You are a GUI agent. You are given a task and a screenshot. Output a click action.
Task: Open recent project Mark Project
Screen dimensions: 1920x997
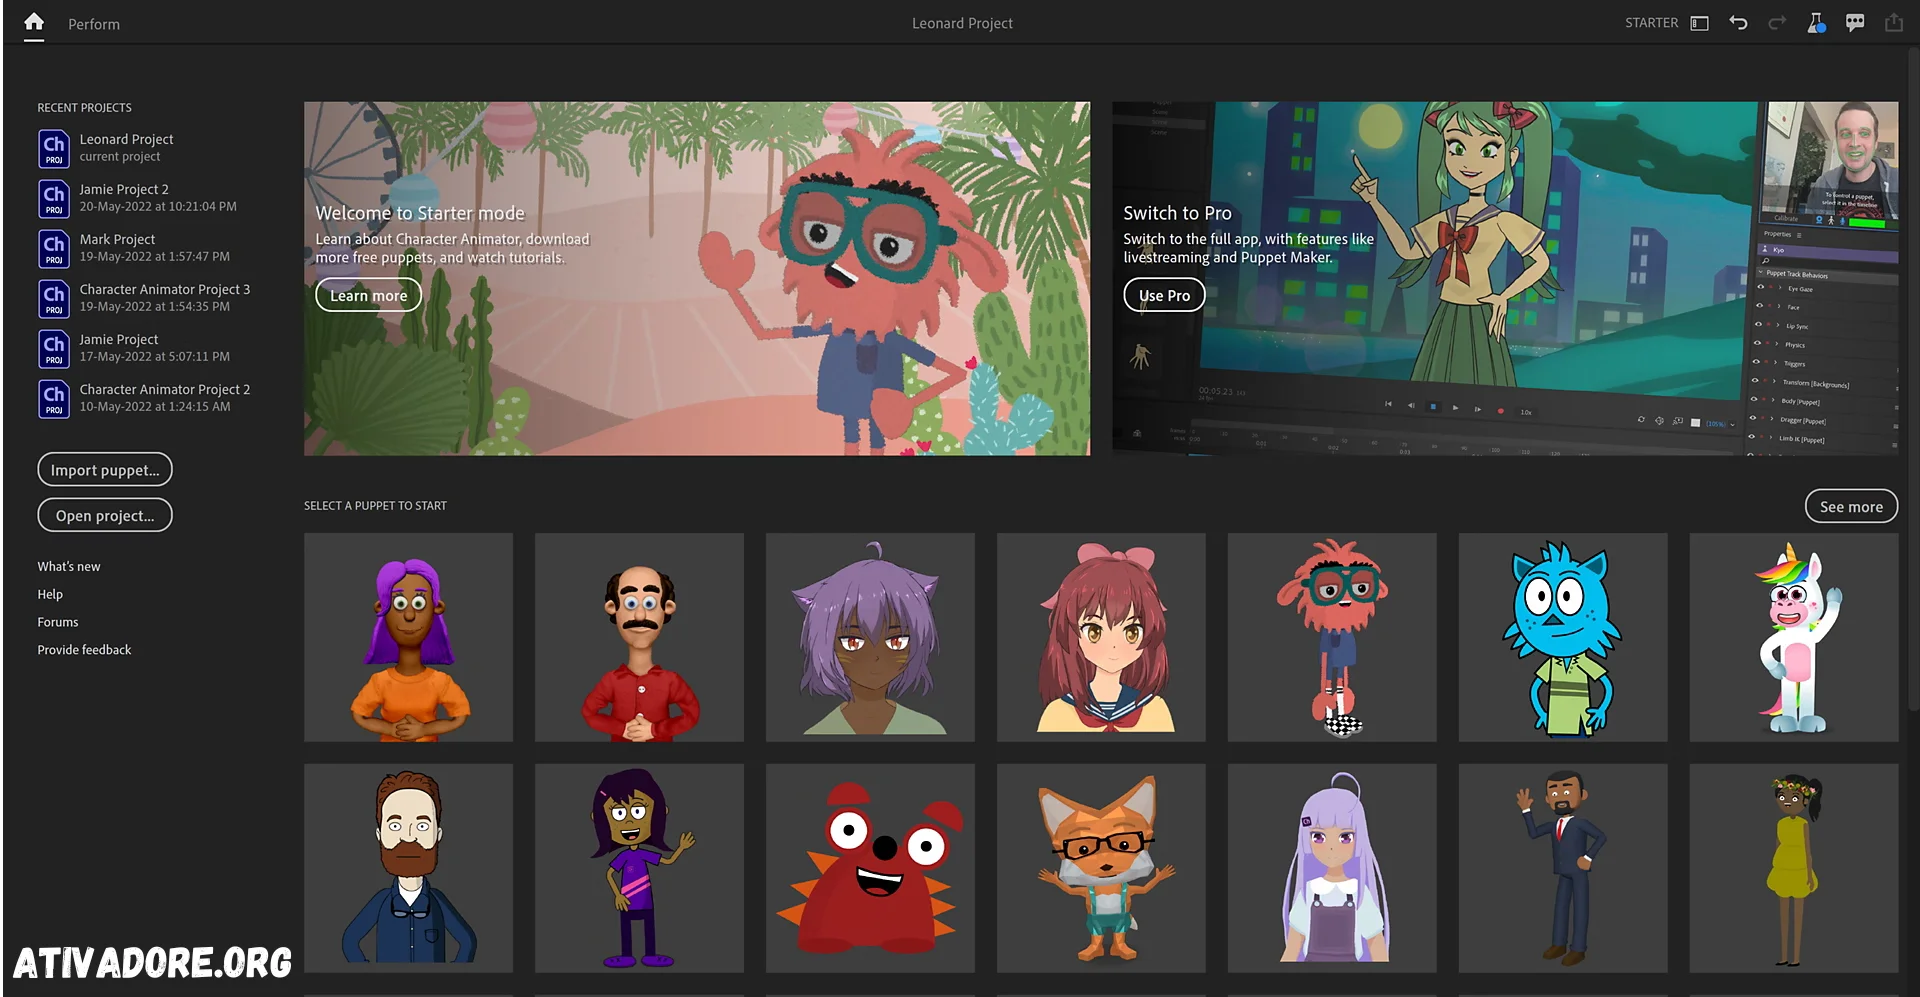tap(154, 247)
